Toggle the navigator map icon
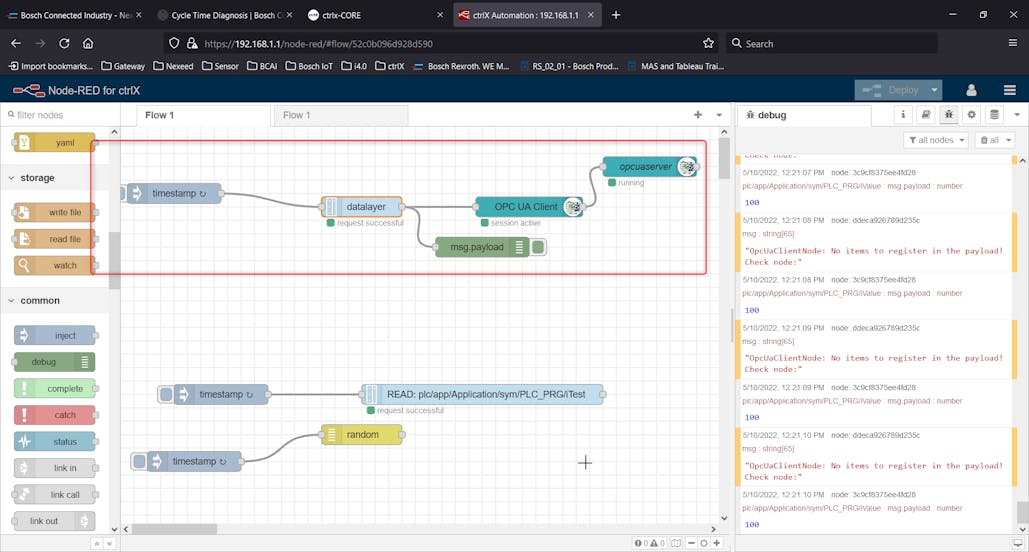This screenshot has width=1029, height=552. (677, 543)
